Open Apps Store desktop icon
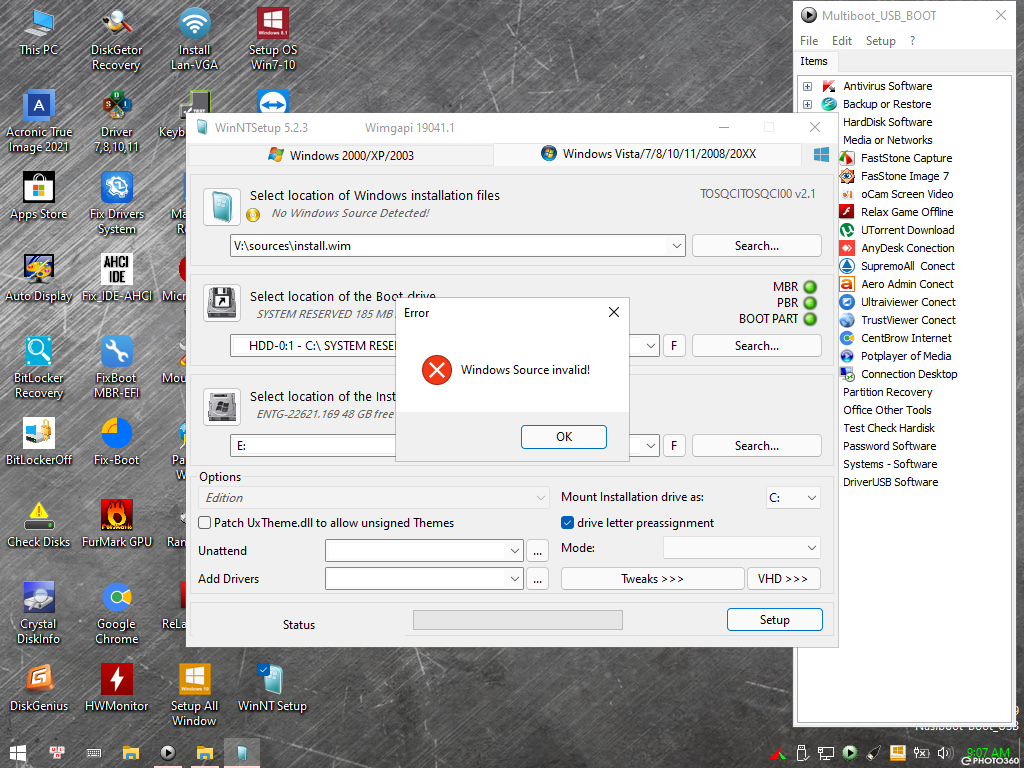 tap(39, 196)
